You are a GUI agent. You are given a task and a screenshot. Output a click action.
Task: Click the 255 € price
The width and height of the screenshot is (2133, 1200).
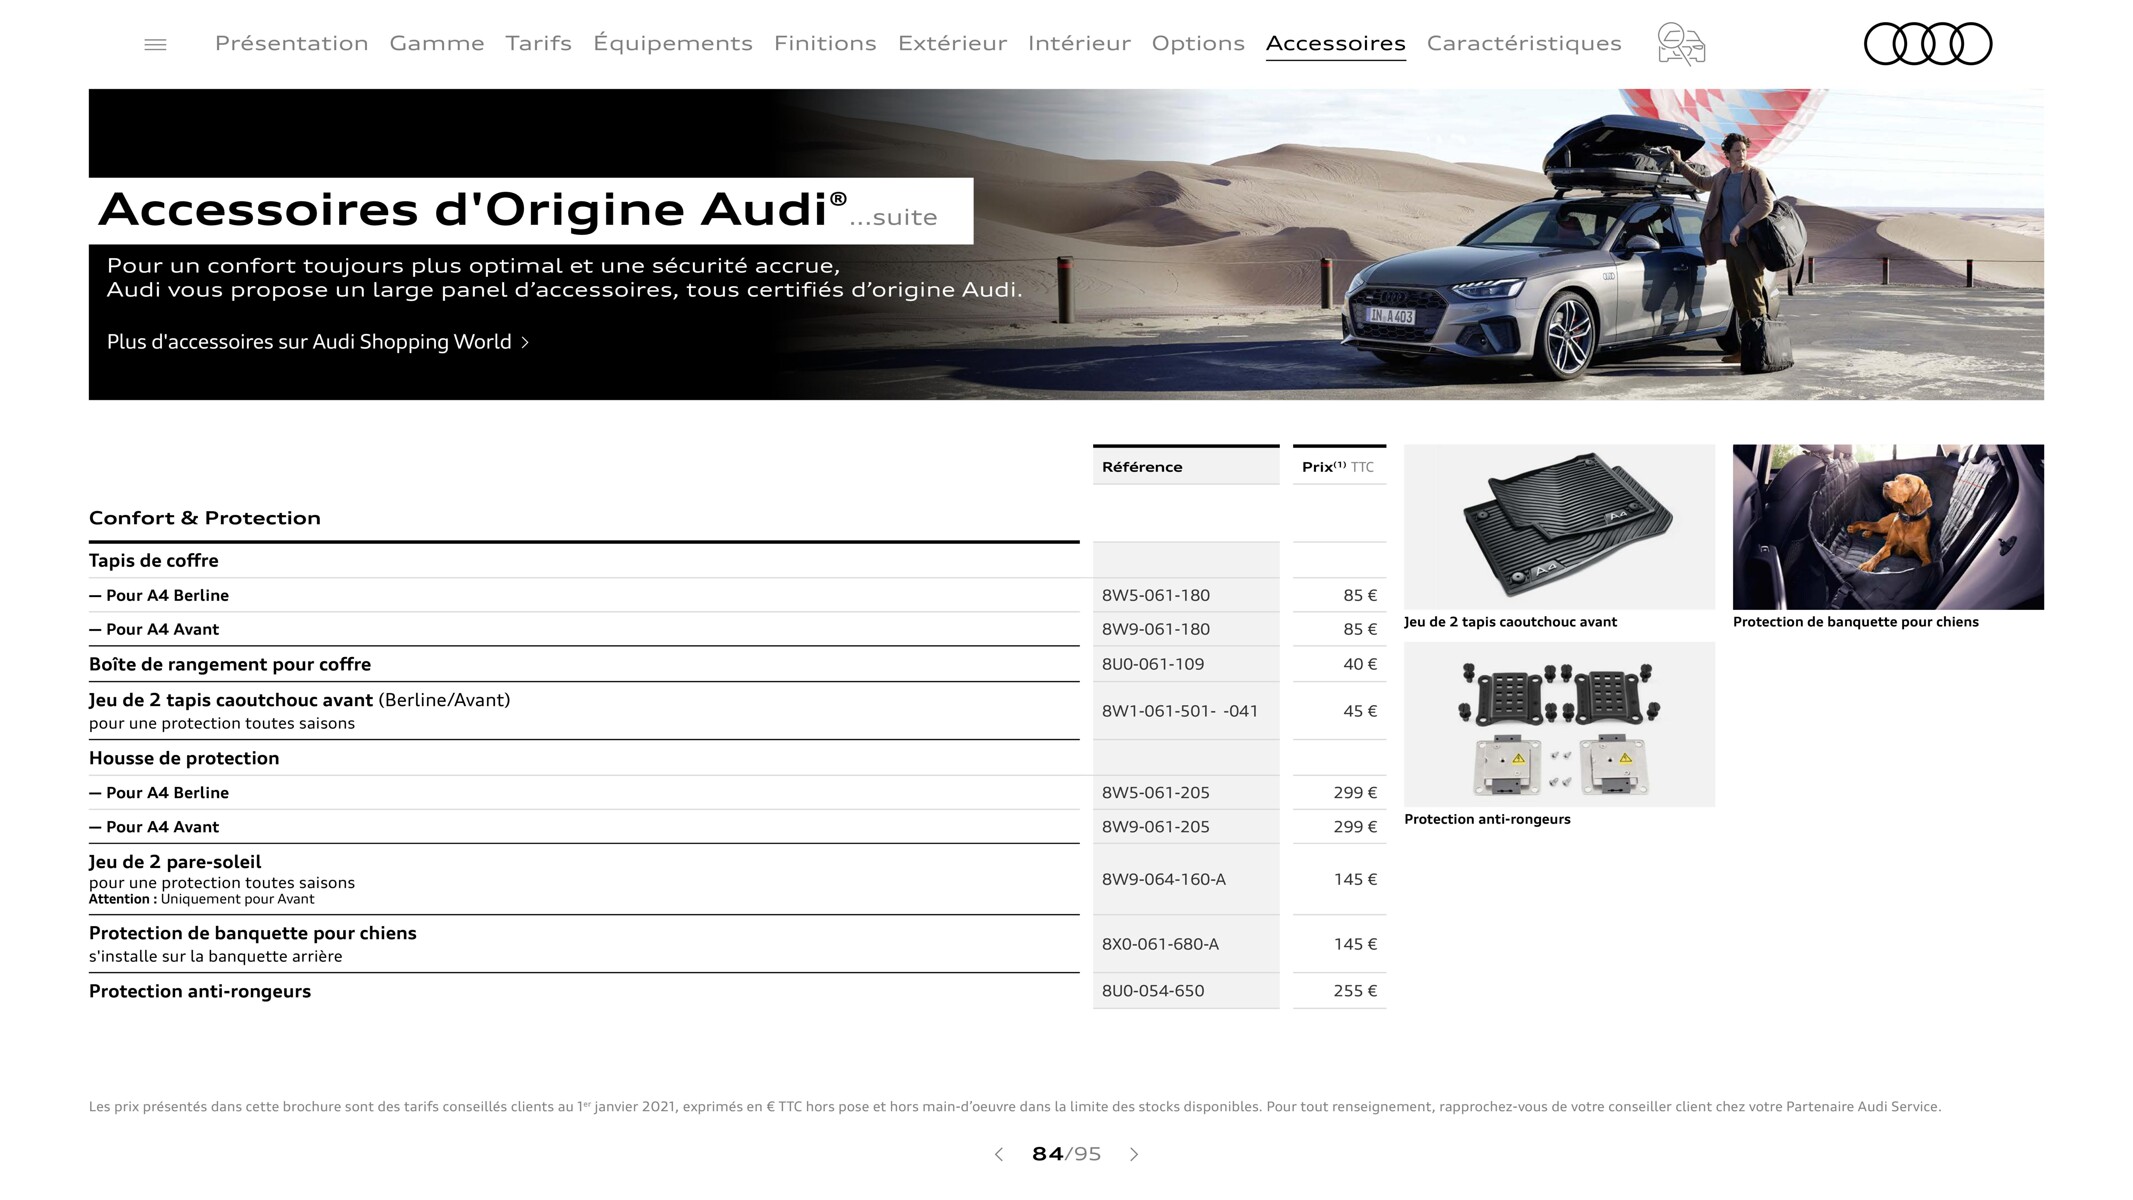1355,991
